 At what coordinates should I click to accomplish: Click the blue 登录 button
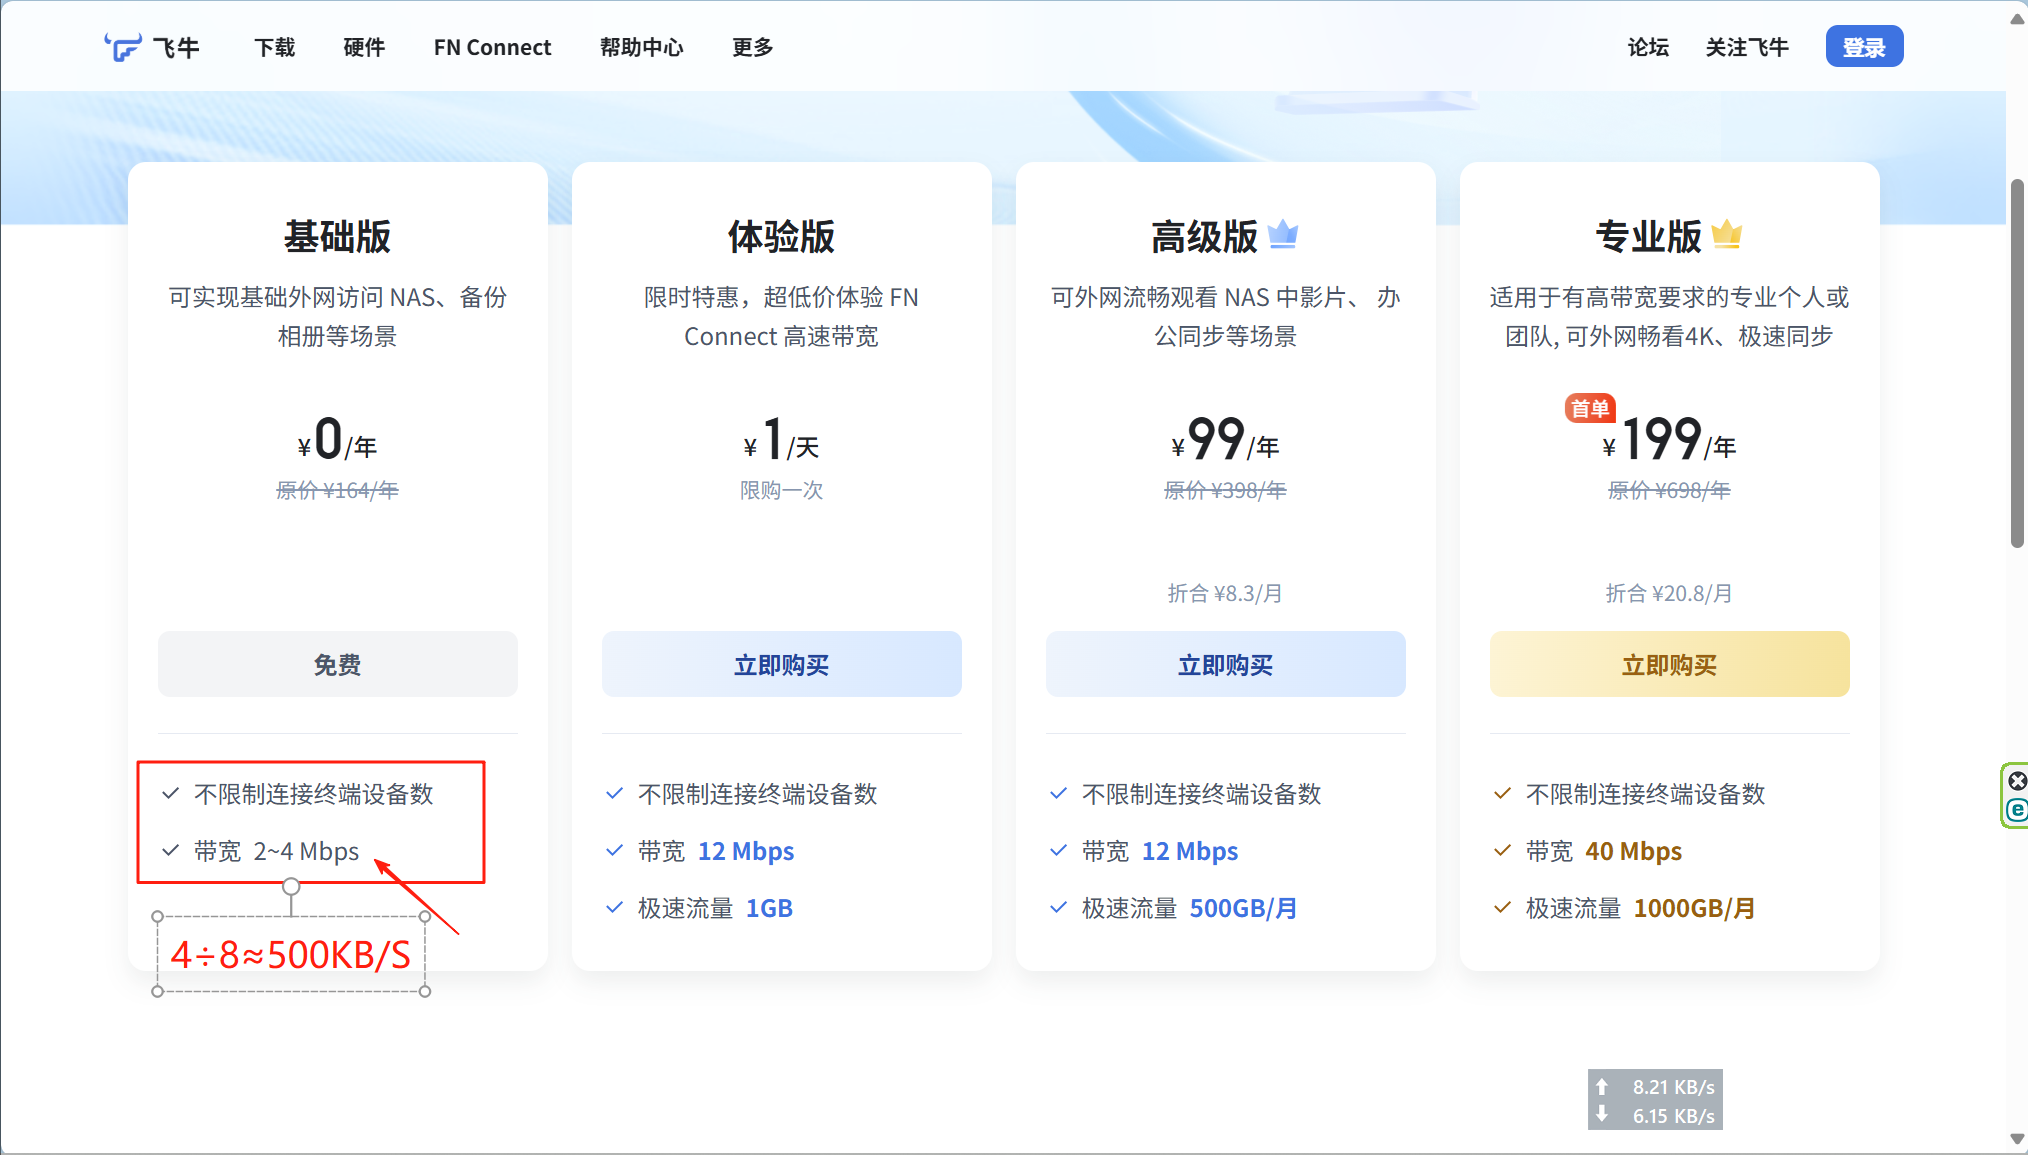pos(1864,47)
